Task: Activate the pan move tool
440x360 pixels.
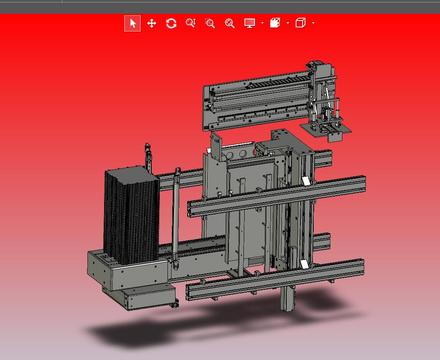Action: coord(152,23)
